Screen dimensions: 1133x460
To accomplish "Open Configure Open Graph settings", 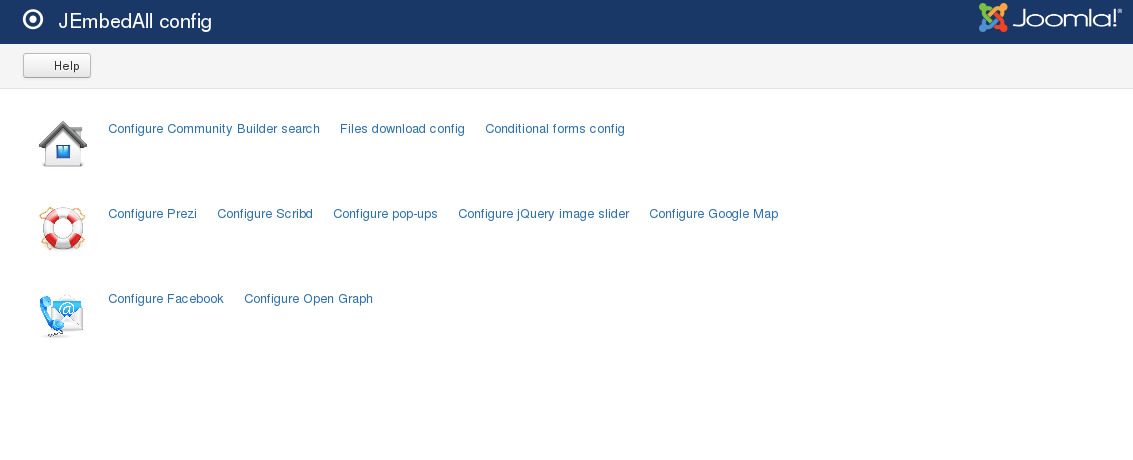I will click(x=309, y=299).
